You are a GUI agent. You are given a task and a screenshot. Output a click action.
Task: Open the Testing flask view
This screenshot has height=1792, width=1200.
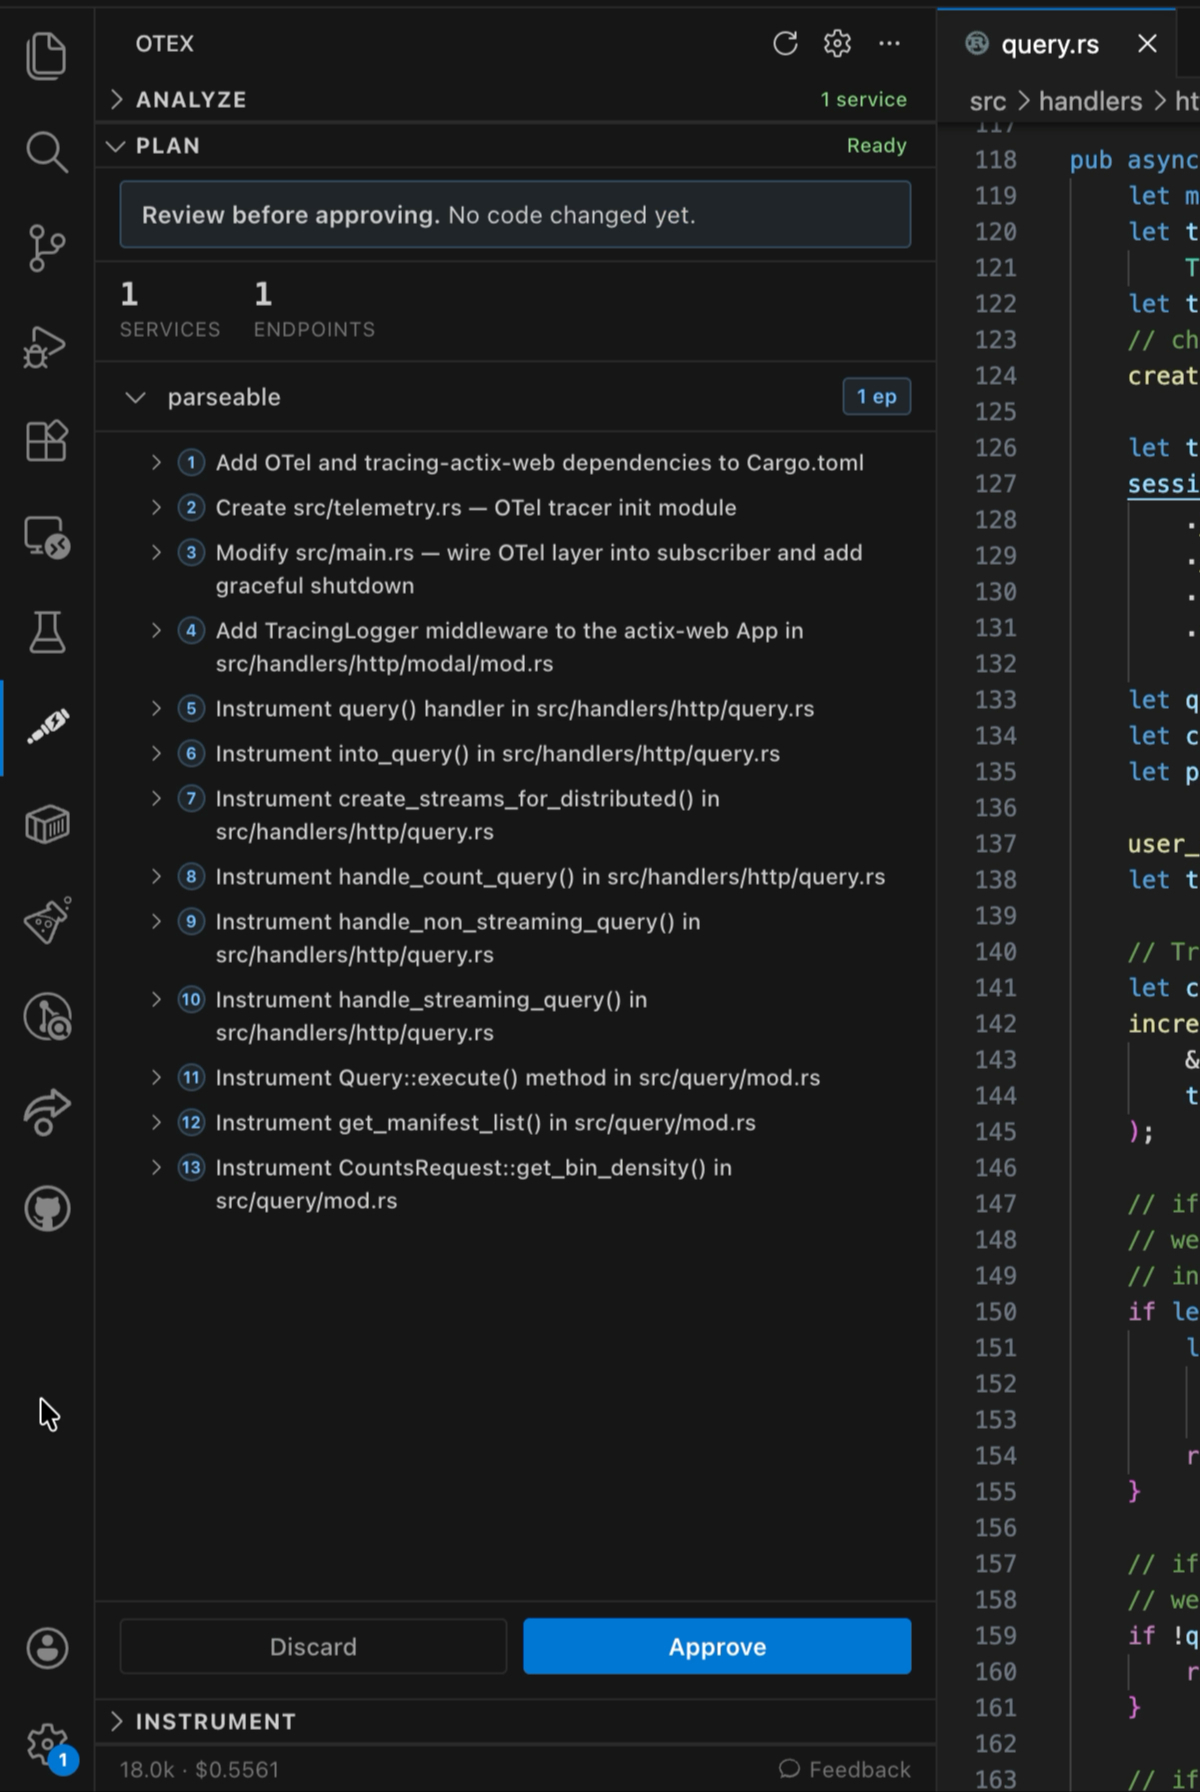point(46,632)
